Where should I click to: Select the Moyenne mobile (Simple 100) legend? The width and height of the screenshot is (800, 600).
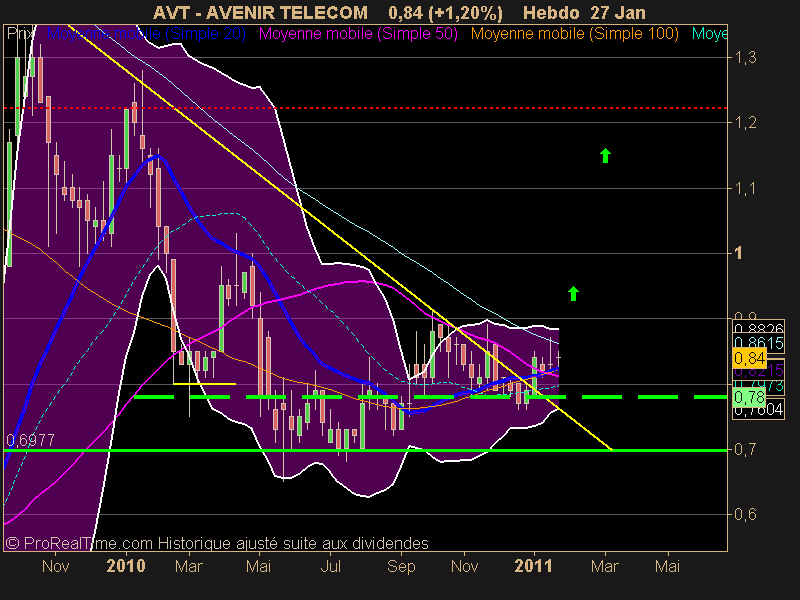coord(574,34)
